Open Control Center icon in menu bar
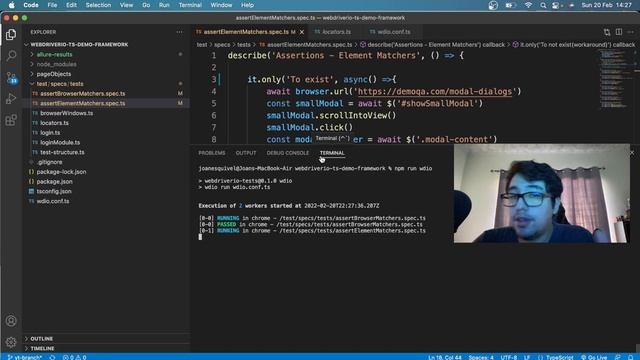 556,5
